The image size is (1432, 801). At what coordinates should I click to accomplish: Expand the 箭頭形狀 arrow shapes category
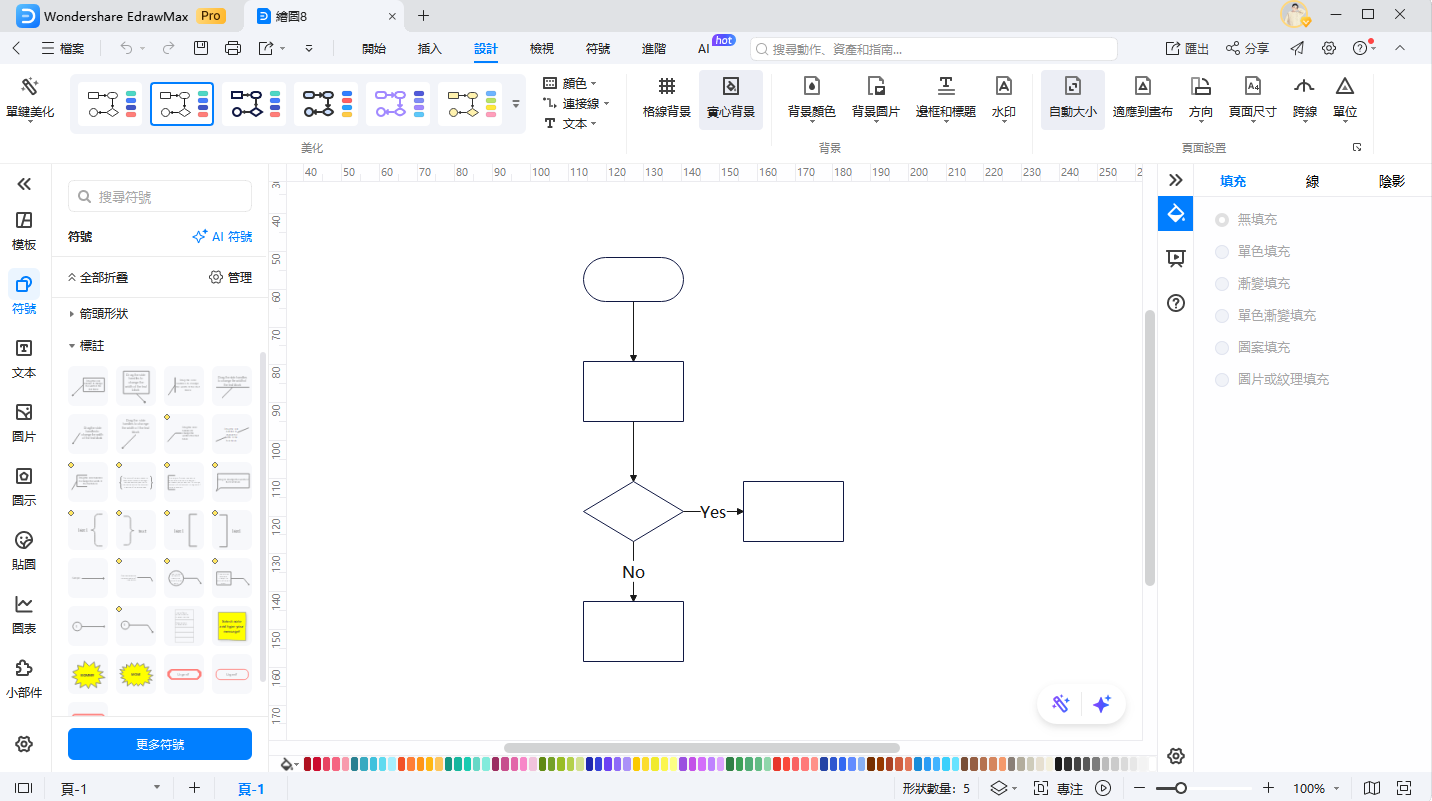coord(103,314)
